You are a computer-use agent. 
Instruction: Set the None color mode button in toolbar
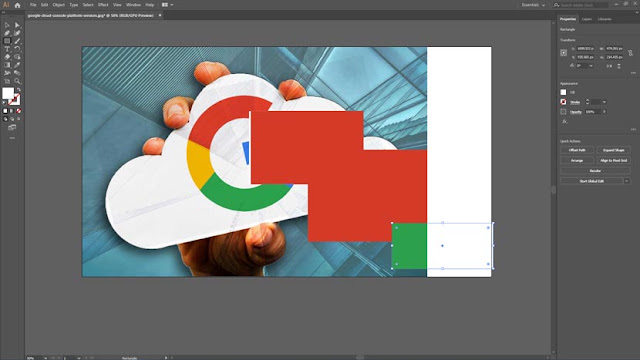tap(18, 111)
